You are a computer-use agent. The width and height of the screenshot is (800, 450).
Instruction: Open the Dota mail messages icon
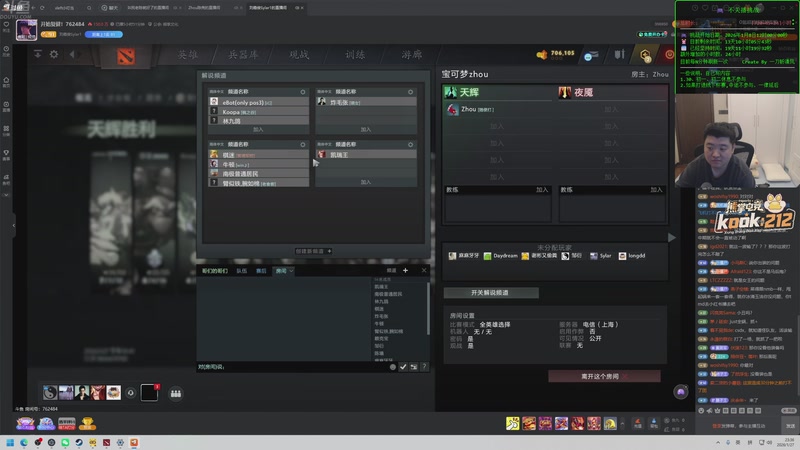pyautogui.click(x=591, y=55)
